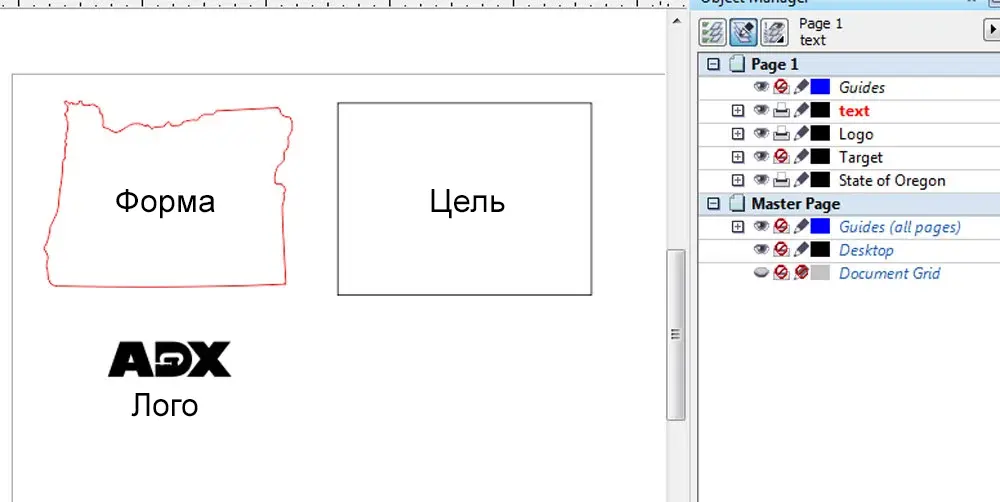This screenshot has height=502, width=1000.
Task: Hide the Guides layer with eye icon
Action: [761, 87]
